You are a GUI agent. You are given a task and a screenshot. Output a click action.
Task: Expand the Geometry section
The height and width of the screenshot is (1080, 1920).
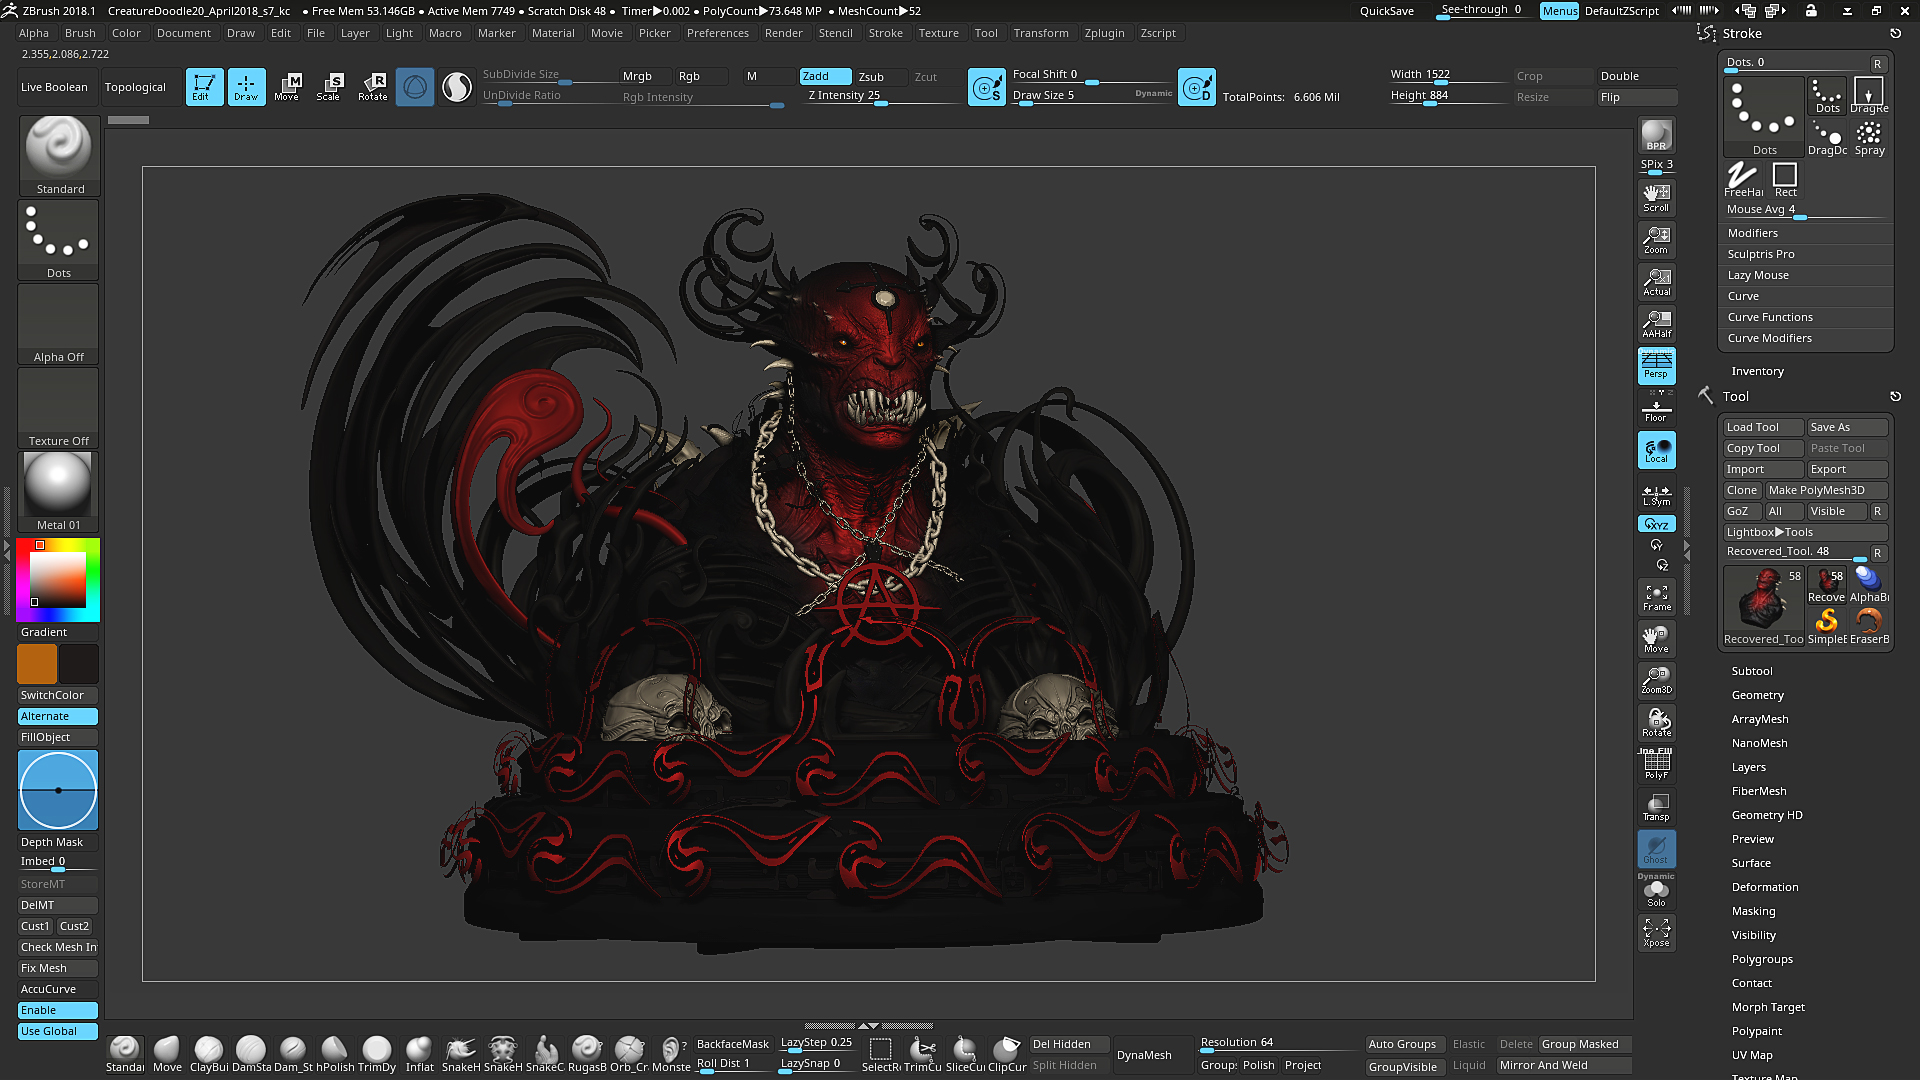(1757, 695)
